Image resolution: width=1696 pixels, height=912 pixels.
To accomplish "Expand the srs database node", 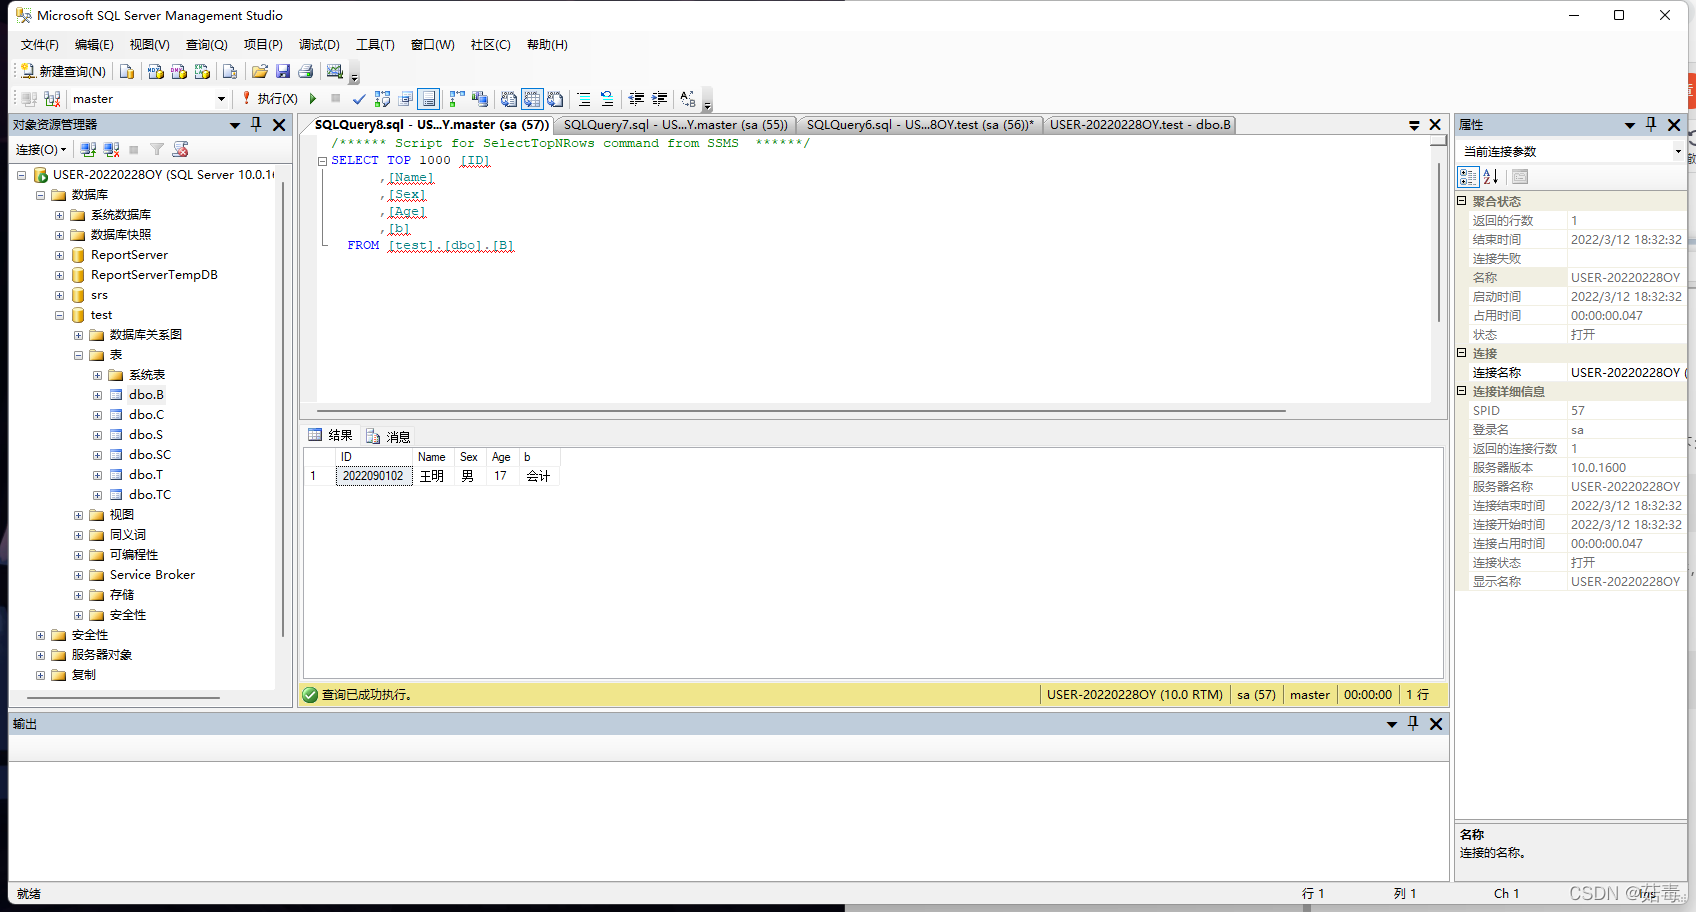I will click(59, 295).
